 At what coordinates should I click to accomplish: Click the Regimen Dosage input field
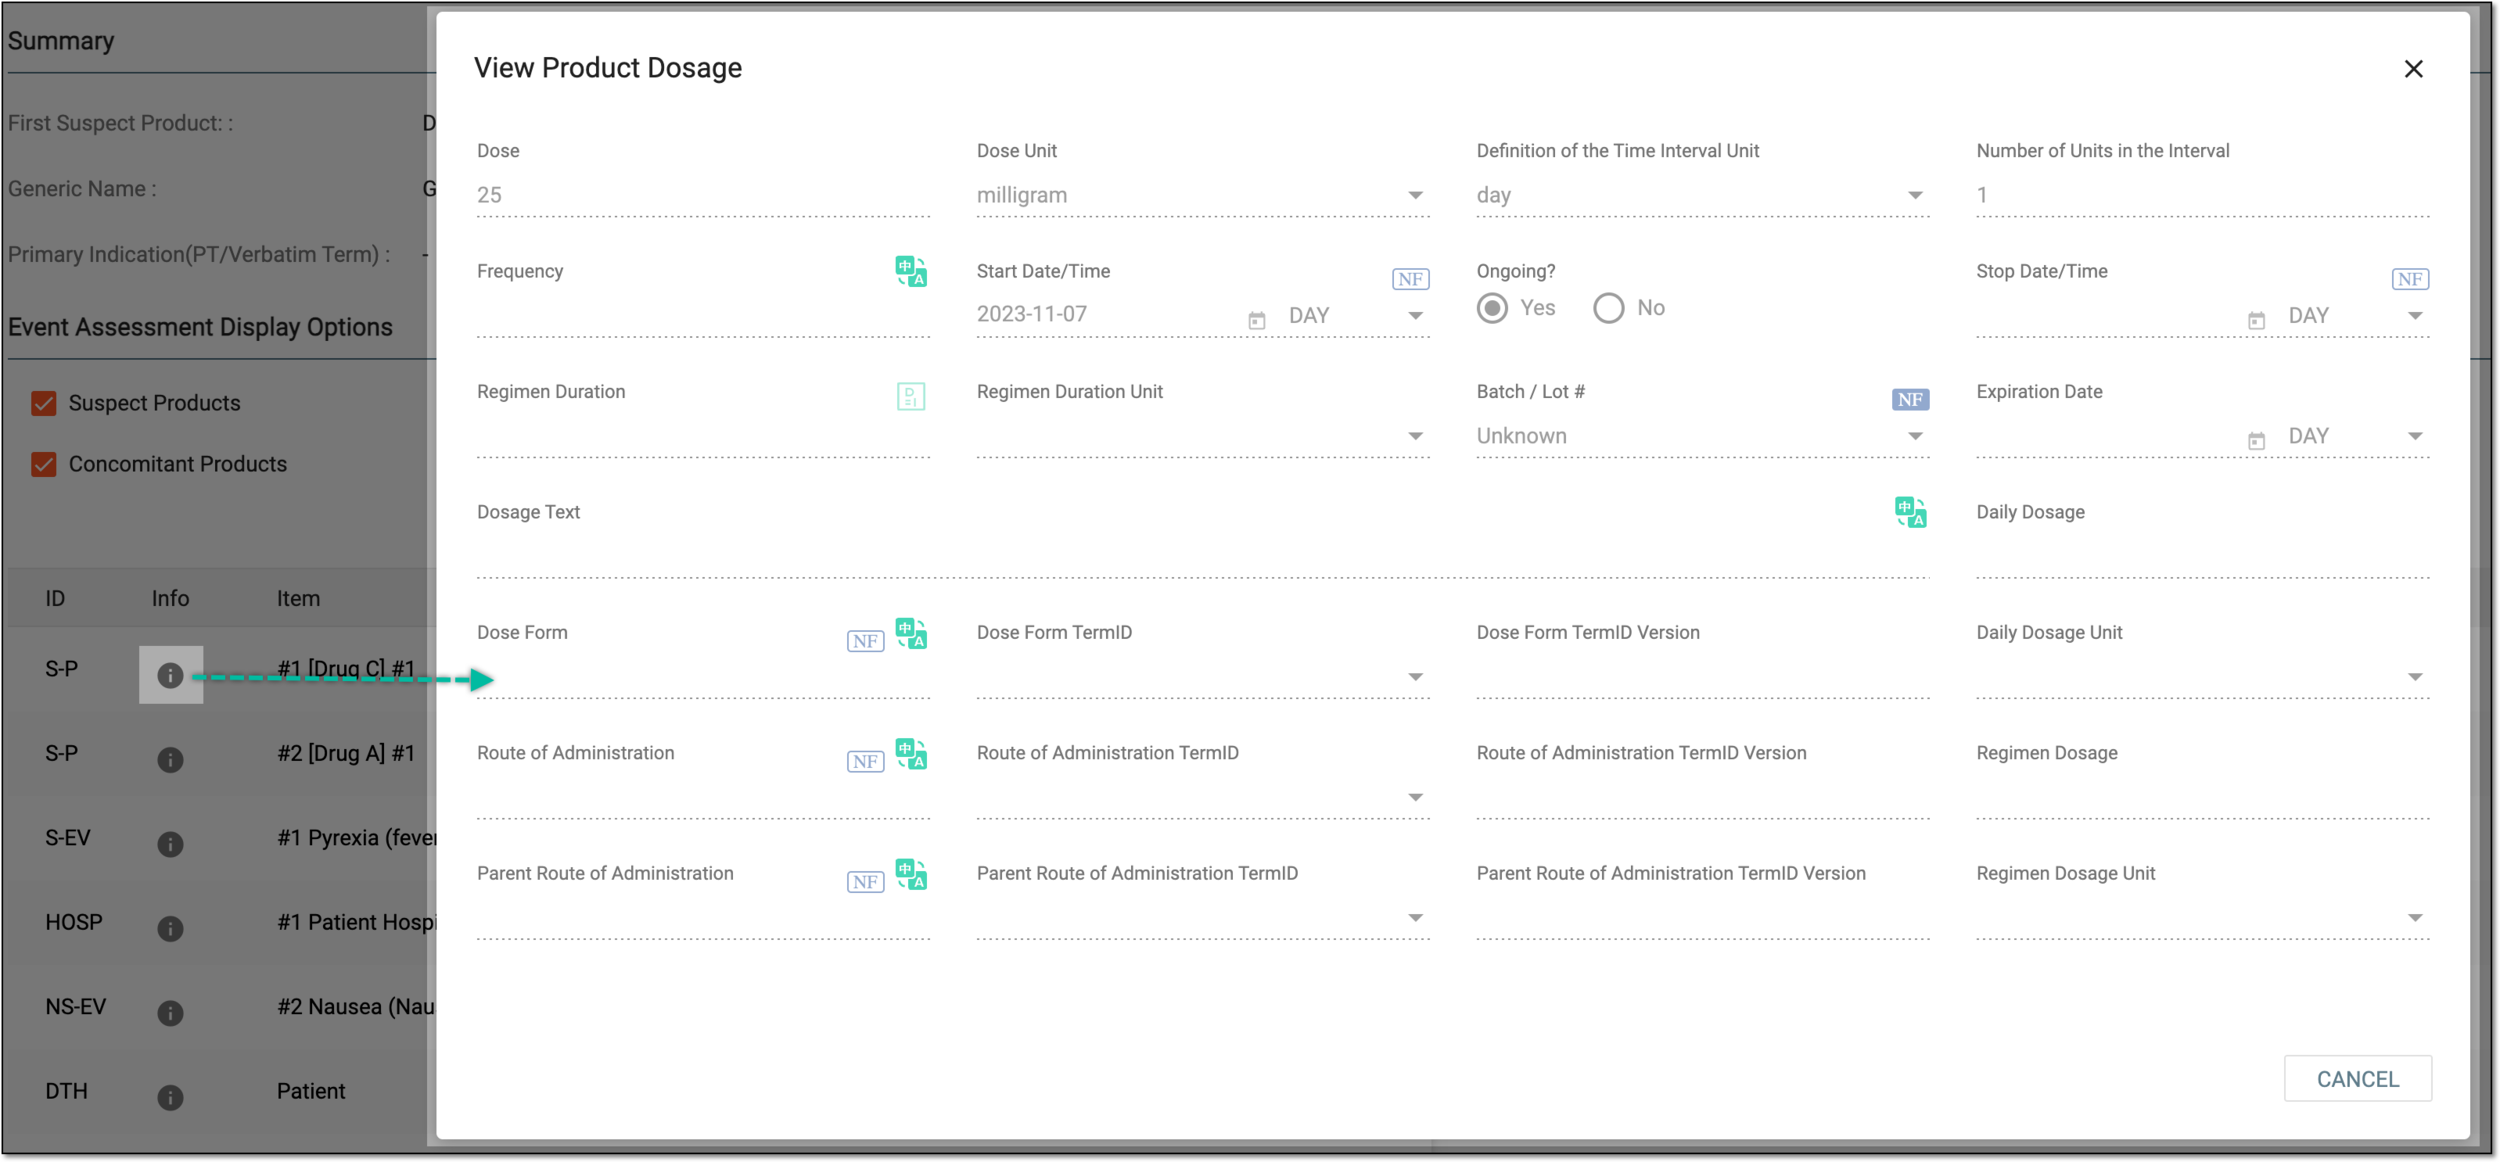pyautogui.click(x=2203, y=799)
